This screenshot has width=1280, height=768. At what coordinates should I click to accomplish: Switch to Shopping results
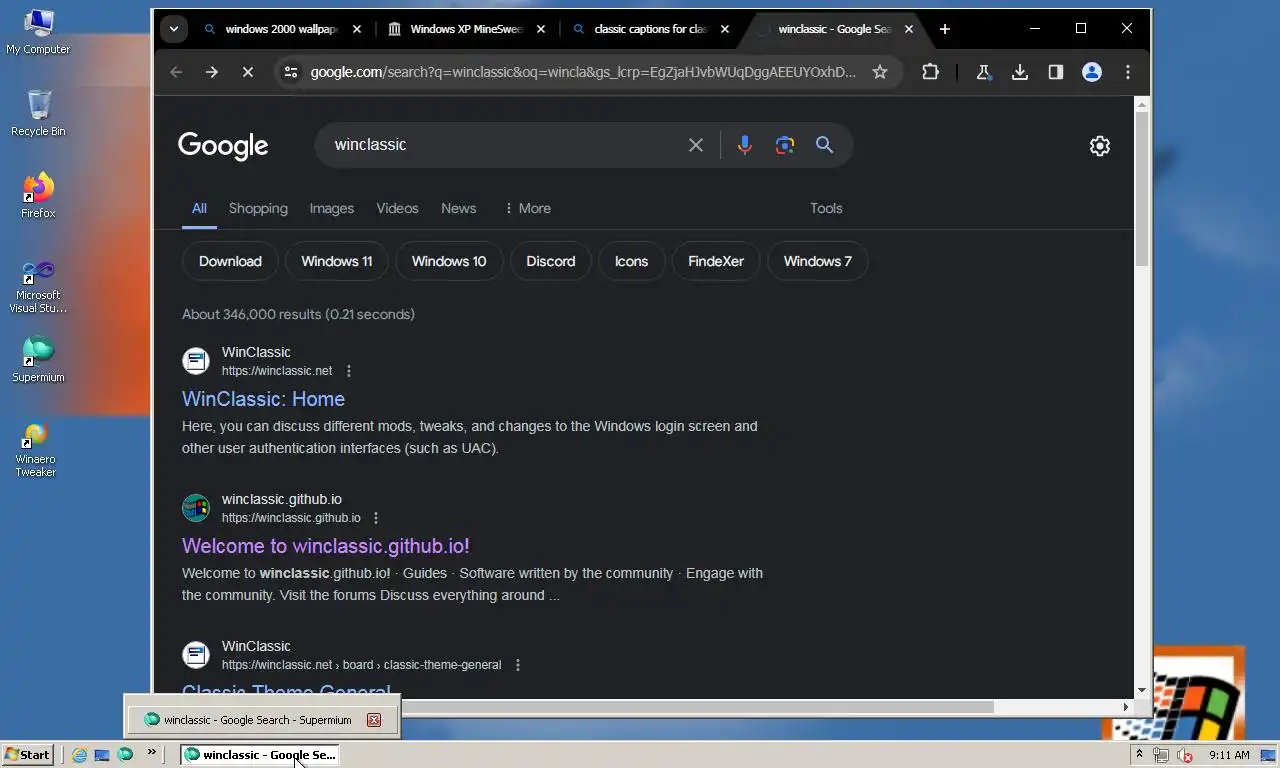tap(258, 208)
